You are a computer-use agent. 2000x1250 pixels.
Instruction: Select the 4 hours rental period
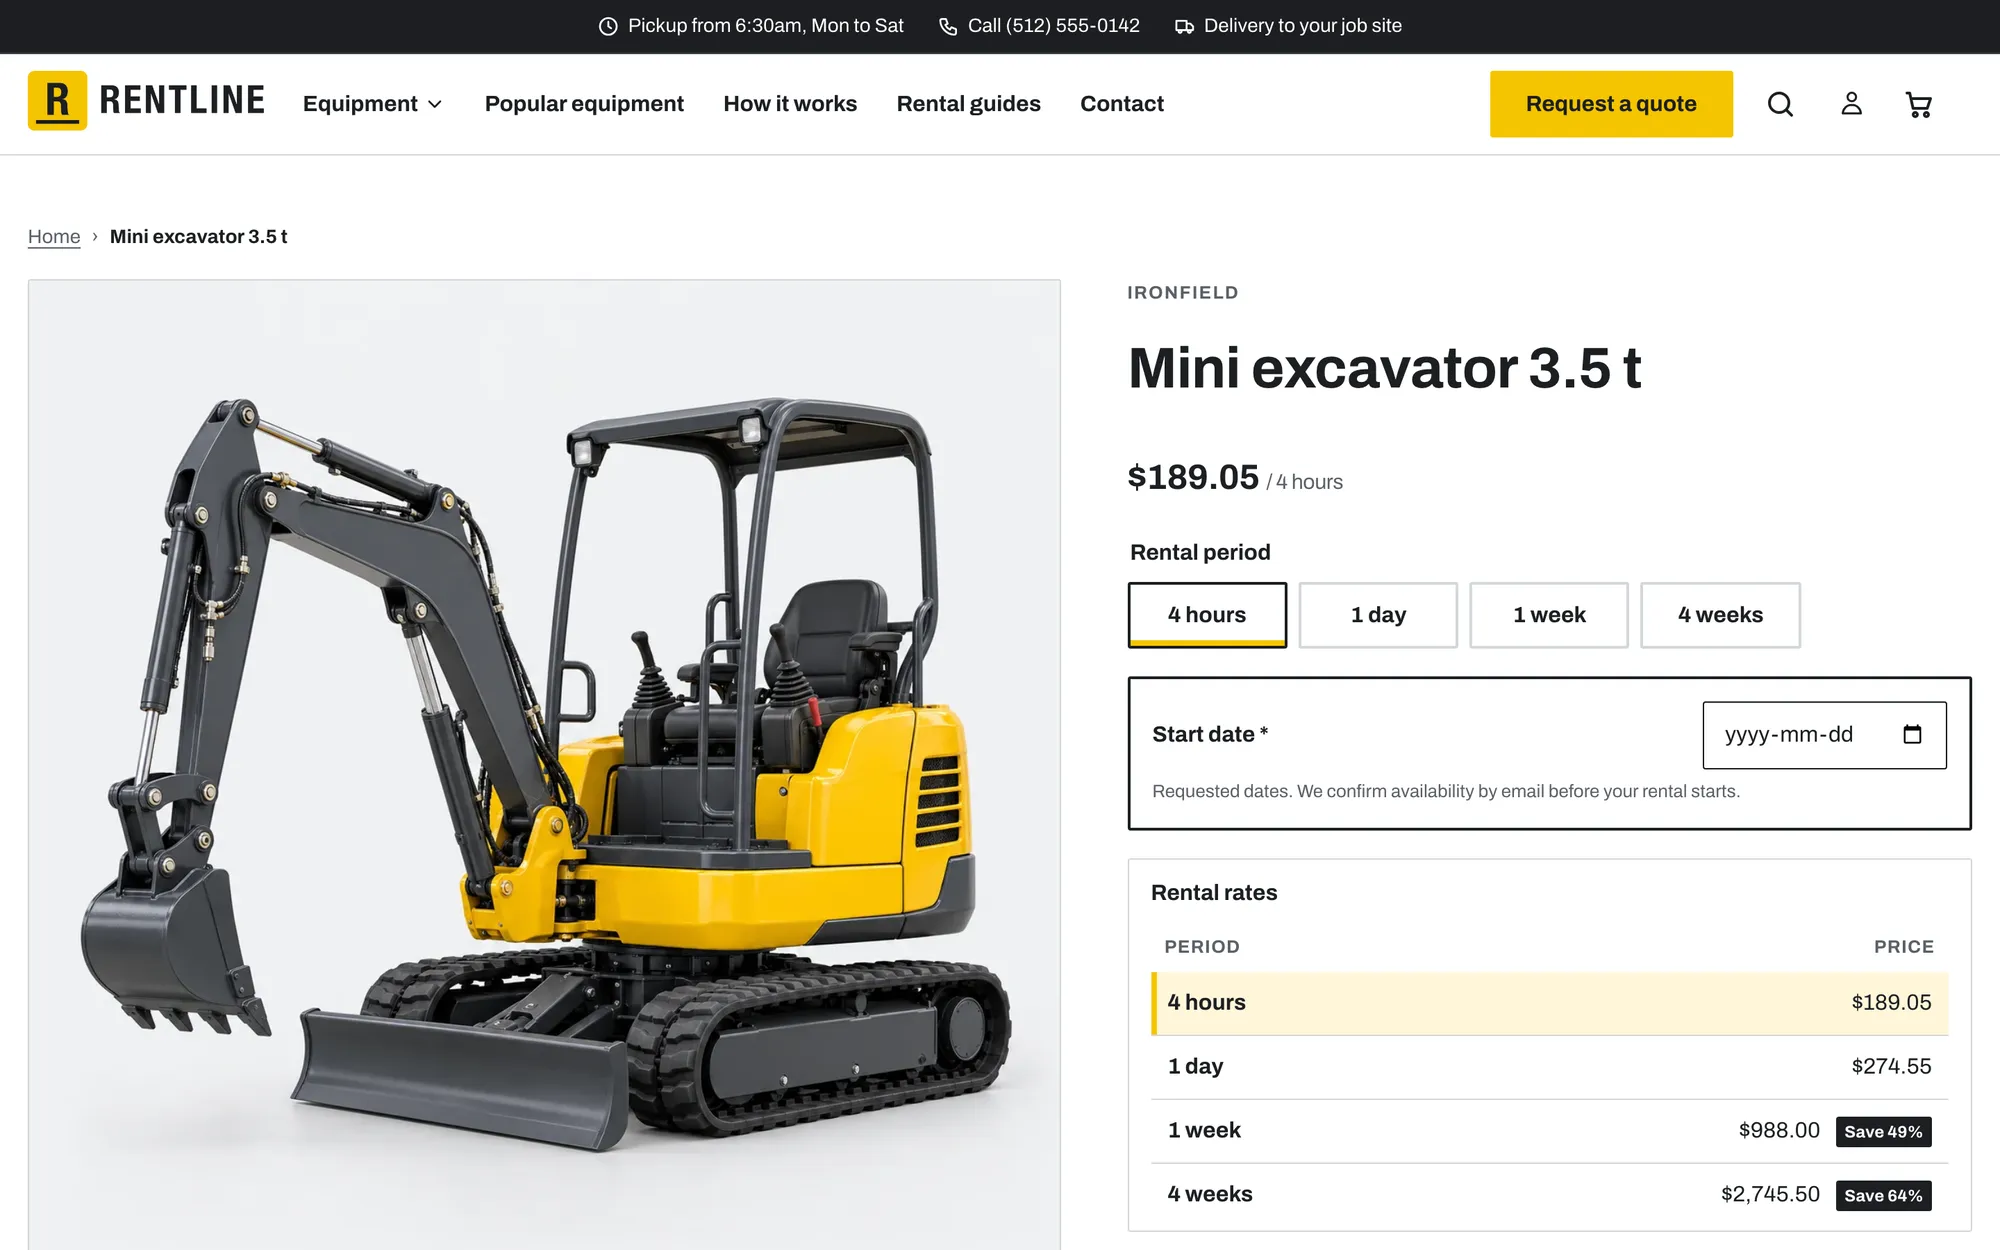coord(1207,615)
